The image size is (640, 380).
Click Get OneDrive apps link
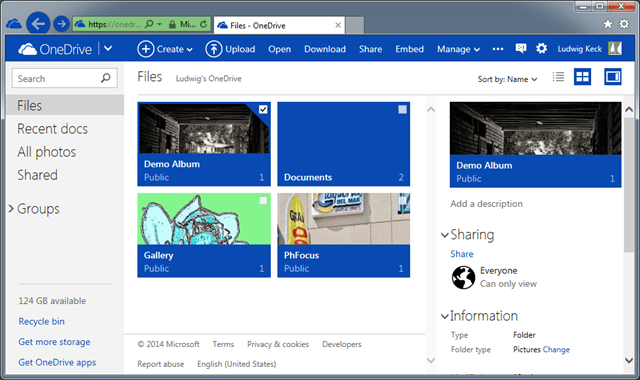(x=57, y=362)
